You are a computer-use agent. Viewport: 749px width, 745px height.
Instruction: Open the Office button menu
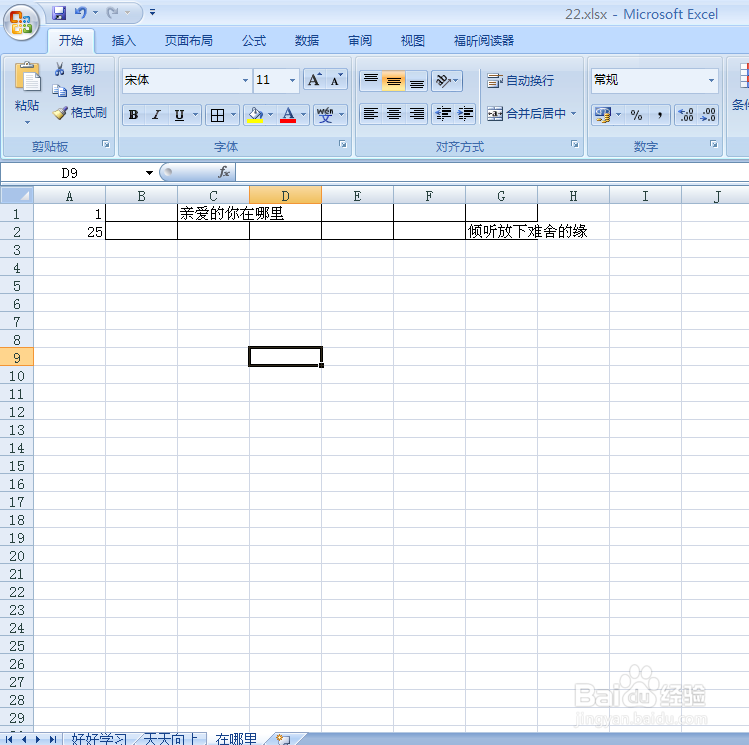point(21,22)
